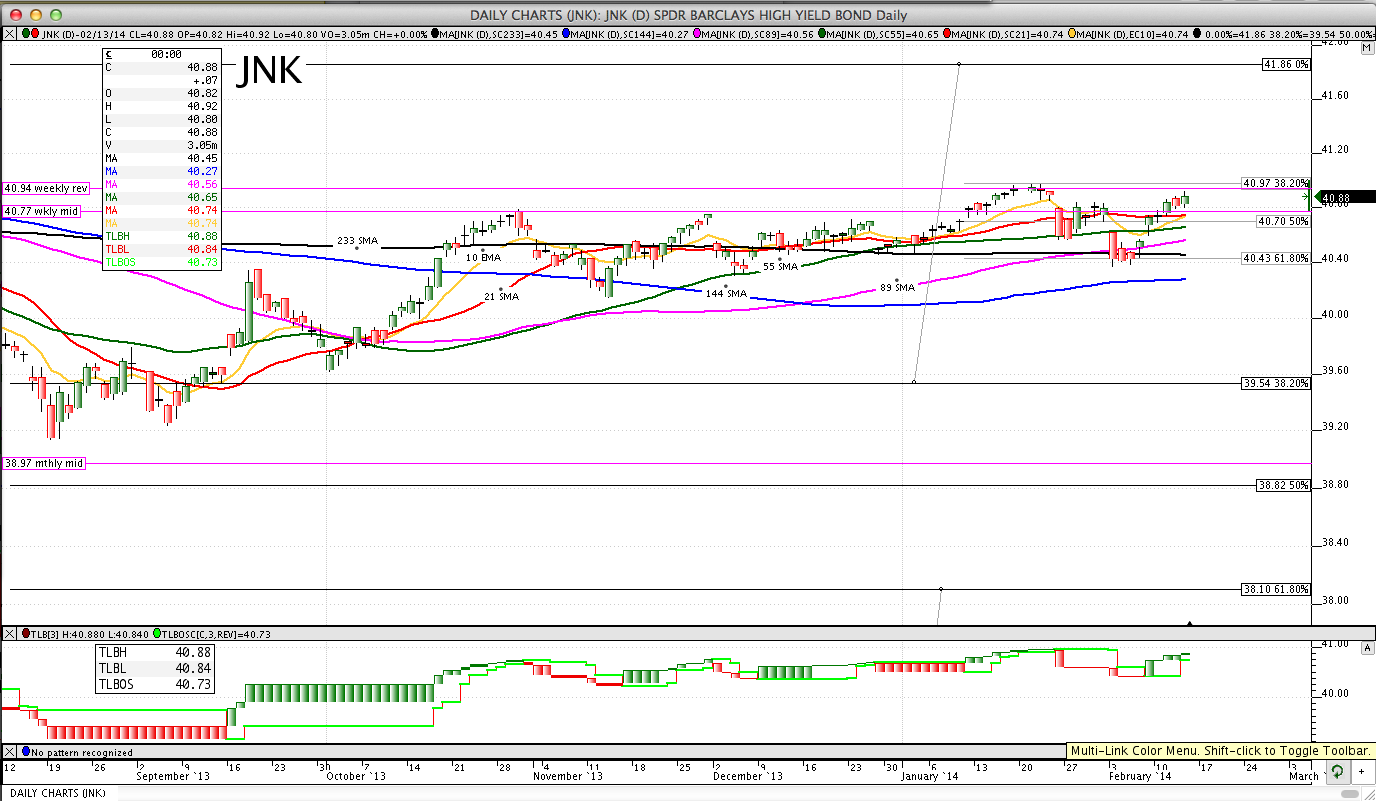Click the green TLBOSC legend dot
The image size is (1376, 801).
[x=158, y=634]
